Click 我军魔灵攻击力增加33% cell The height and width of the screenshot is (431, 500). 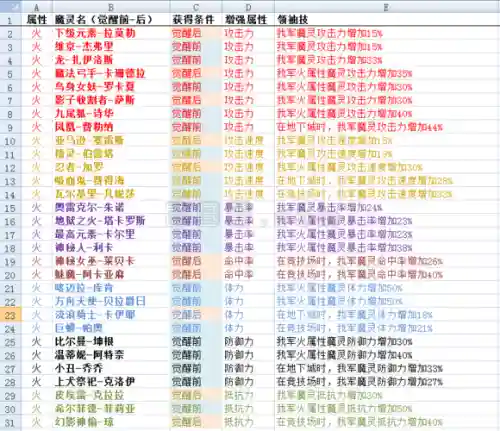[x=387, y=60]
